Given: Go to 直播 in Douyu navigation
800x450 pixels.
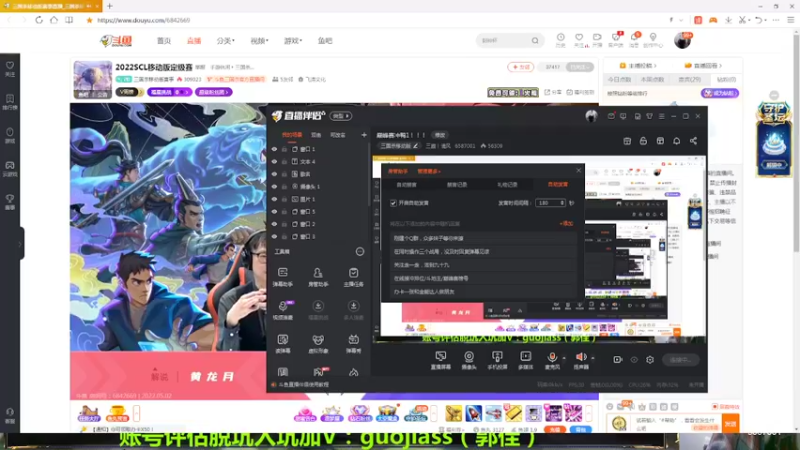Looking at the screenshot, I should point(194,40).
